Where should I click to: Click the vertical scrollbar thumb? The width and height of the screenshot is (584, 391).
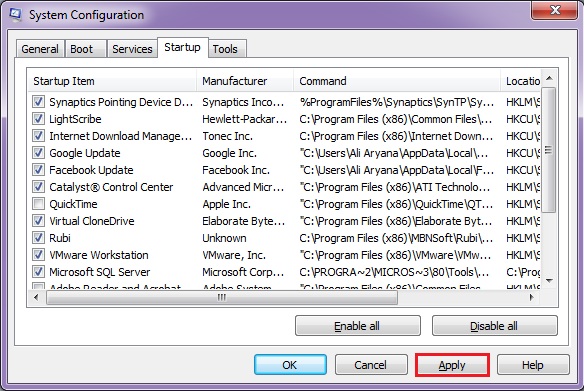tap(549, 150)
